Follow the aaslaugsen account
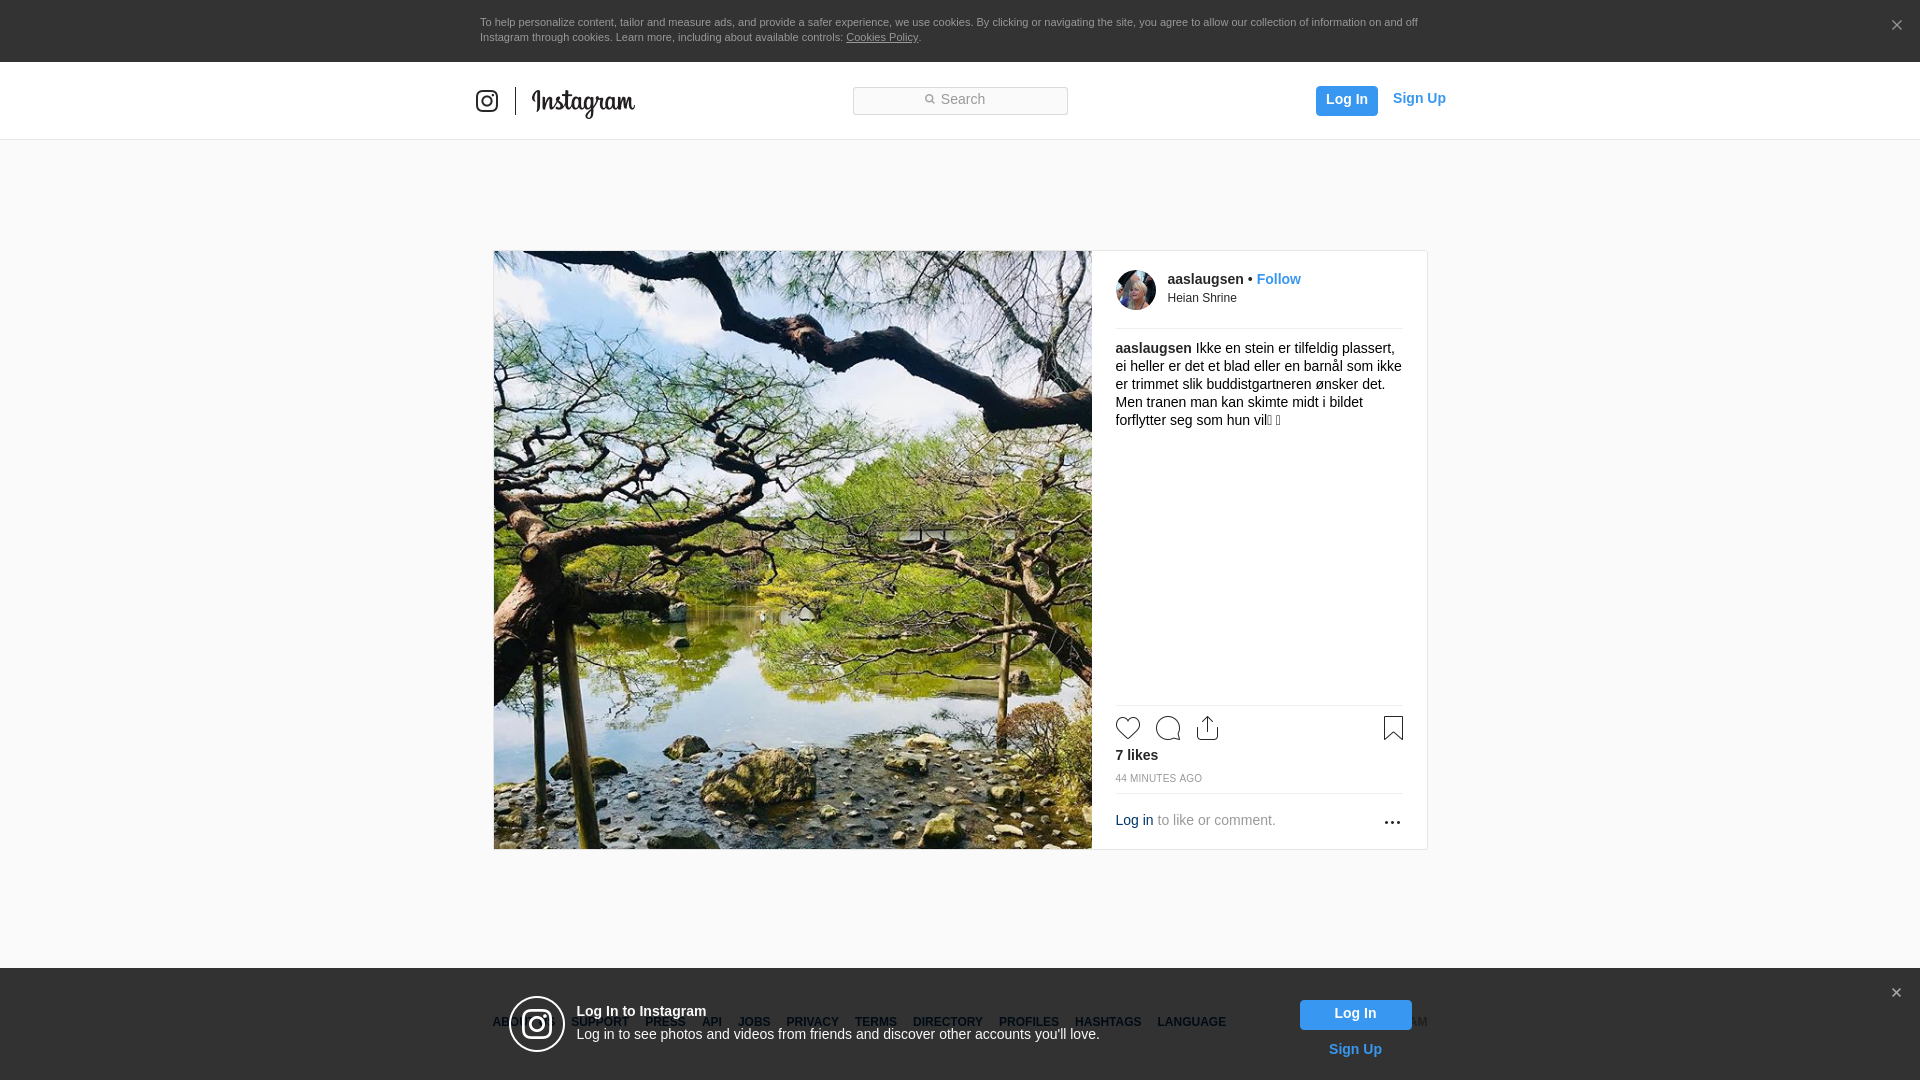 [1278, 279]
